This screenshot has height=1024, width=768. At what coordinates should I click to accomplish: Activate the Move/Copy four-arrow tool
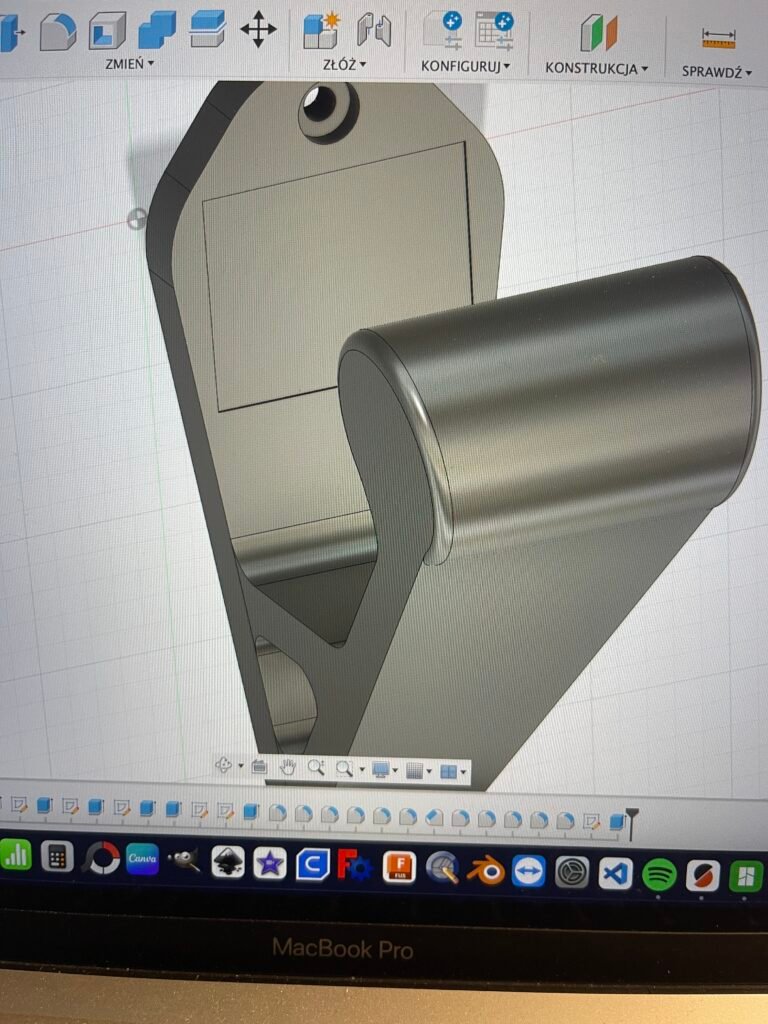pos(258,29)
